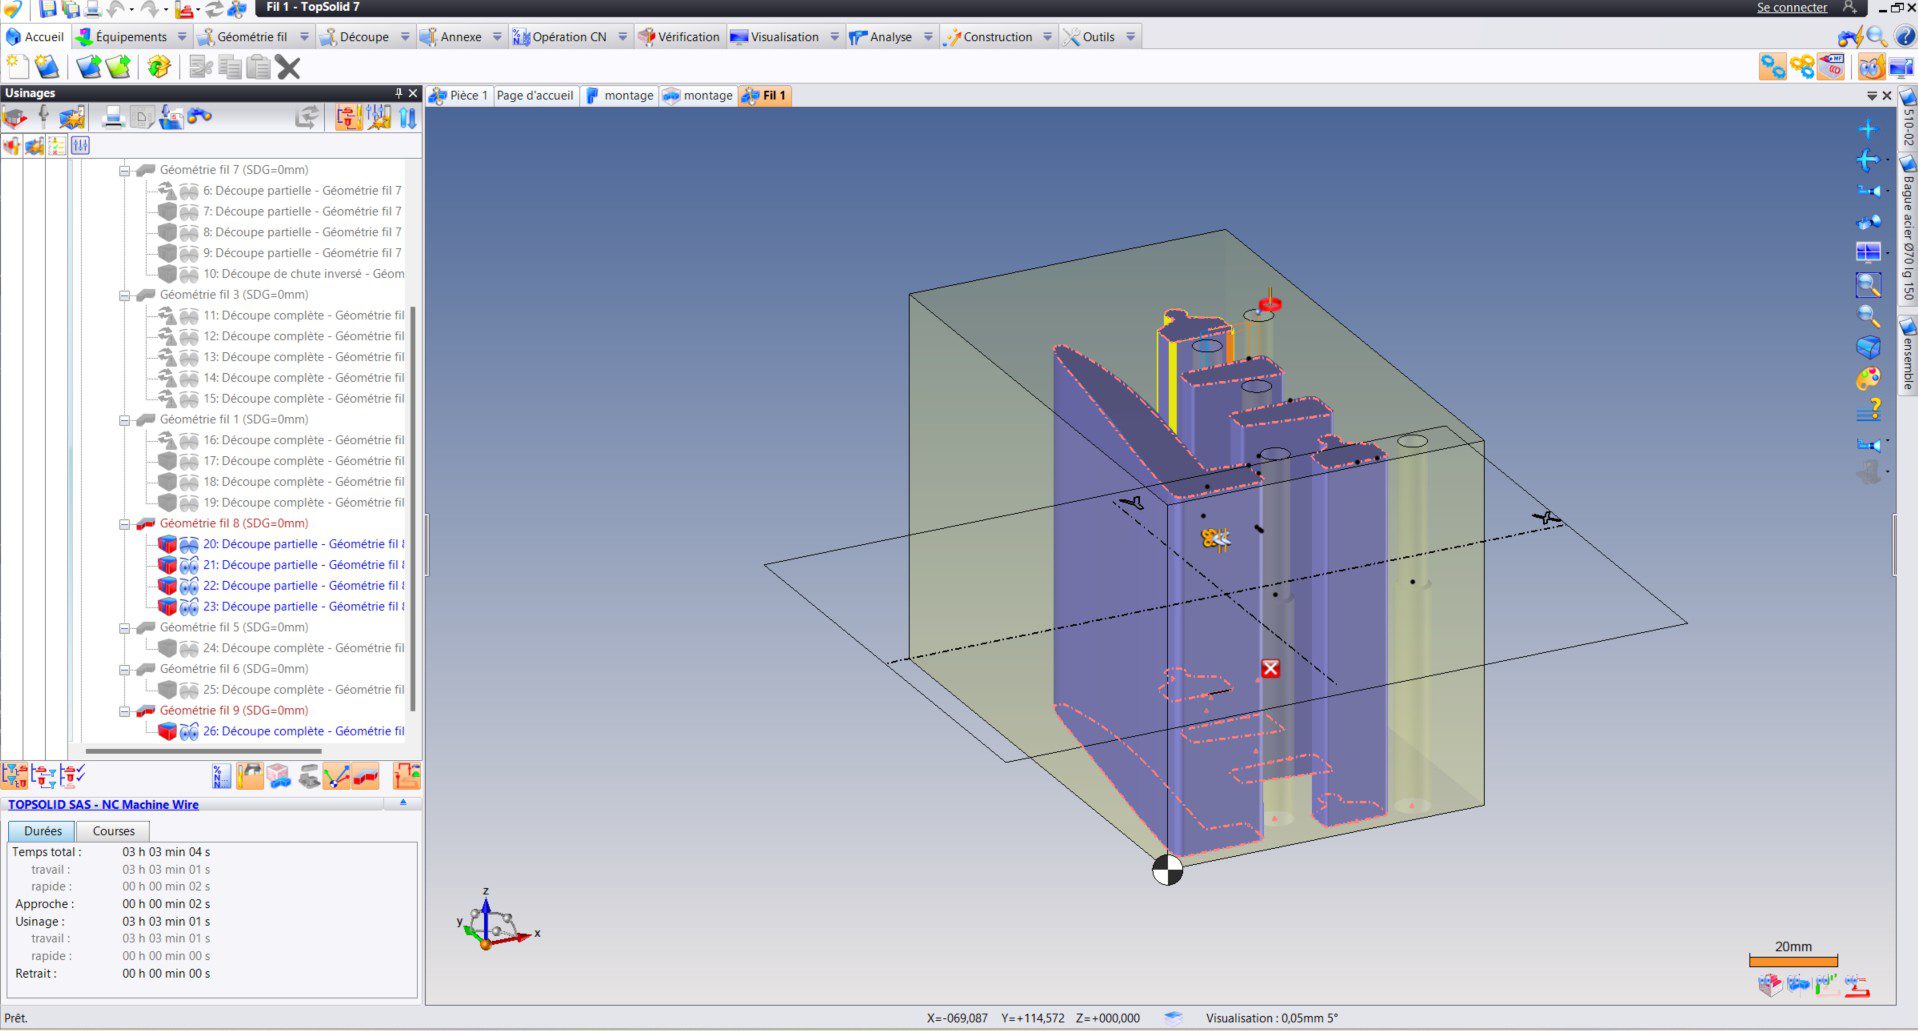The width and height of the screenshot is (1918, 1031).
Task: Open TOPSOLID SAS - NC Machine Wire link
Action: (x=103, y=804)
